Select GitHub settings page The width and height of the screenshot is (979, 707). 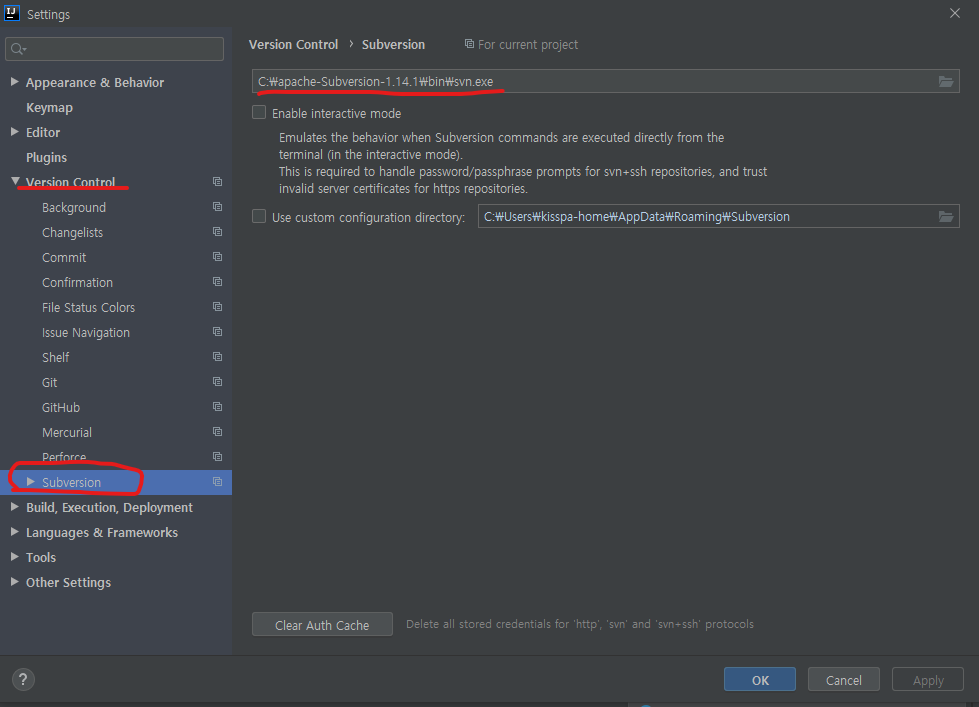coord(61,407)
